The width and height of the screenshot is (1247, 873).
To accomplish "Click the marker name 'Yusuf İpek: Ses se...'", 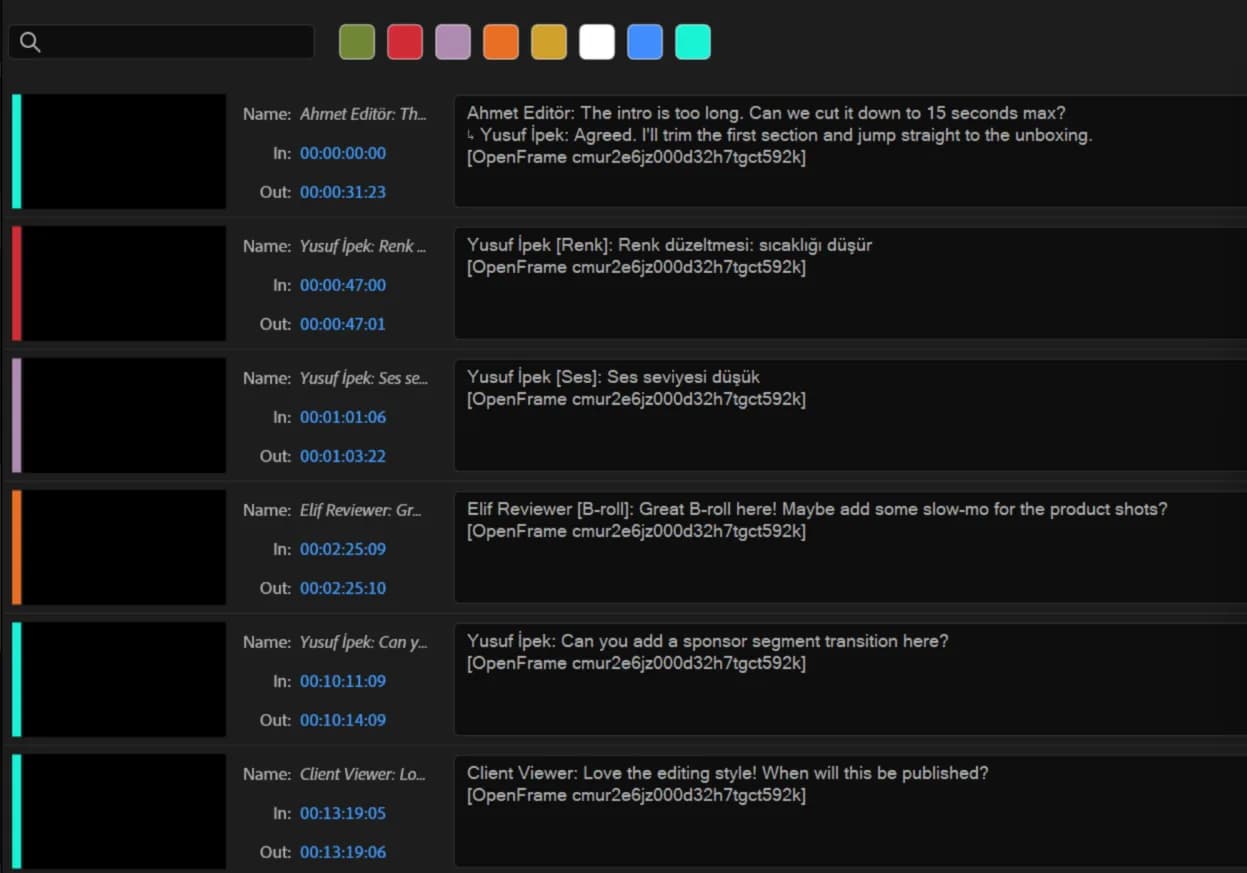I will [x=363, y=378].
